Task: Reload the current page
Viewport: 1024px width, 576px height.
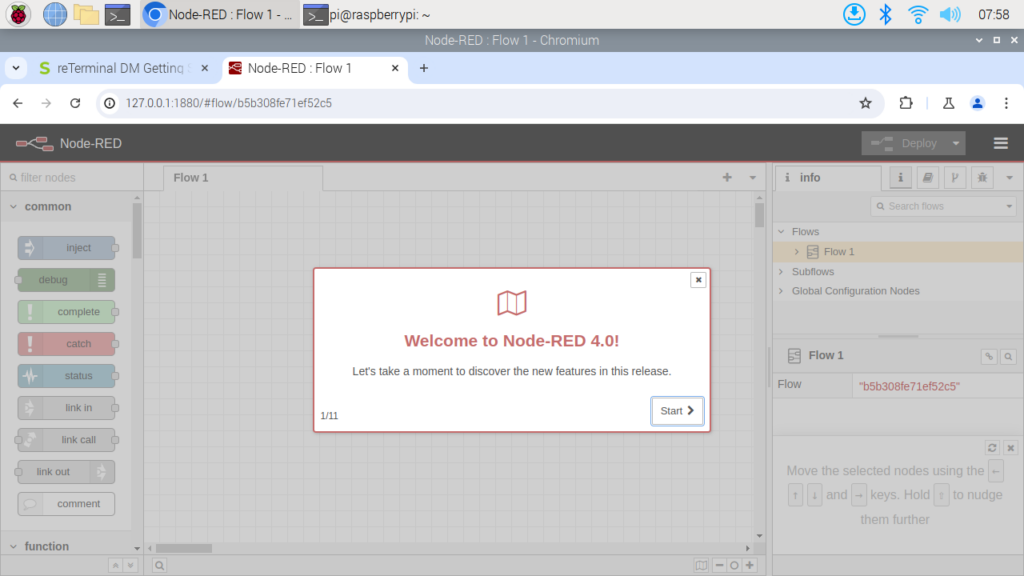Action: tap(75, 103)
